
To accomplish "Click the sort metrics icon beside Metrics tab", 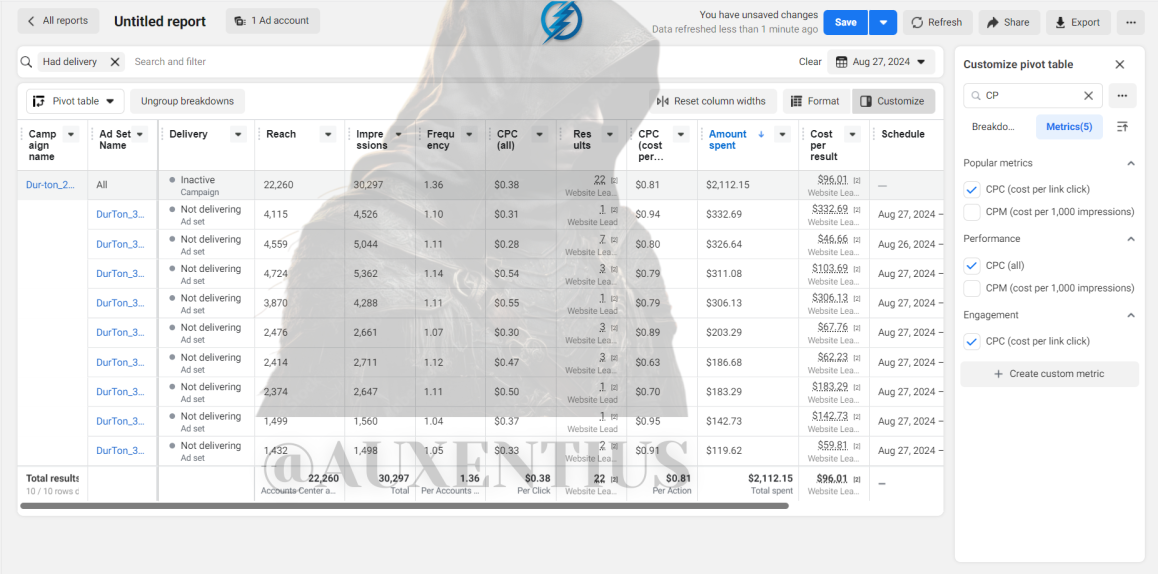I will (1122, 127).
